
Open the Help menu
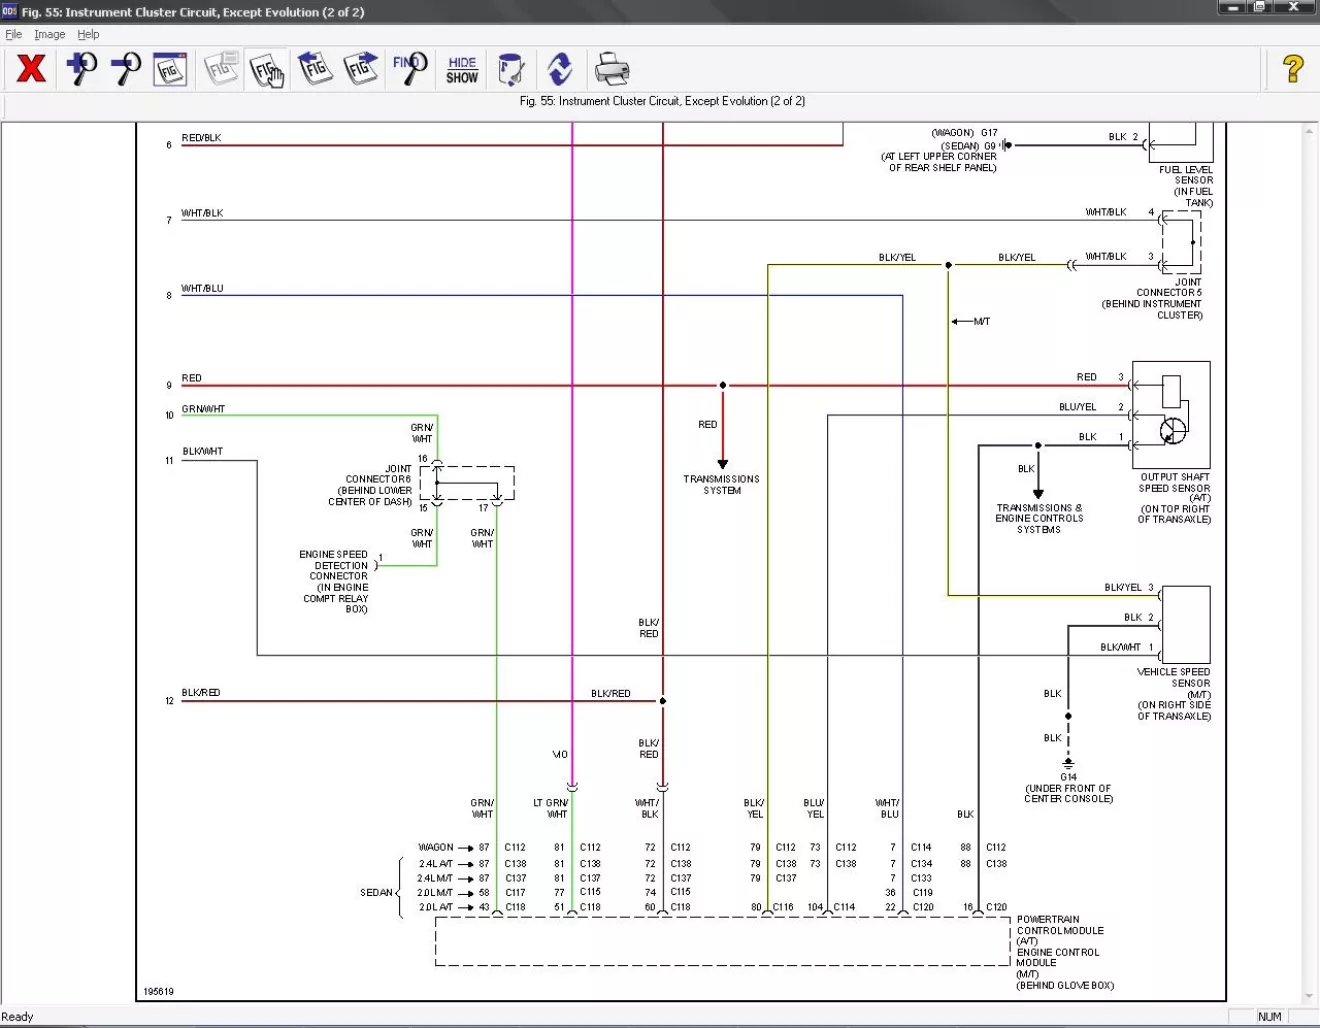tap(88, 34)
